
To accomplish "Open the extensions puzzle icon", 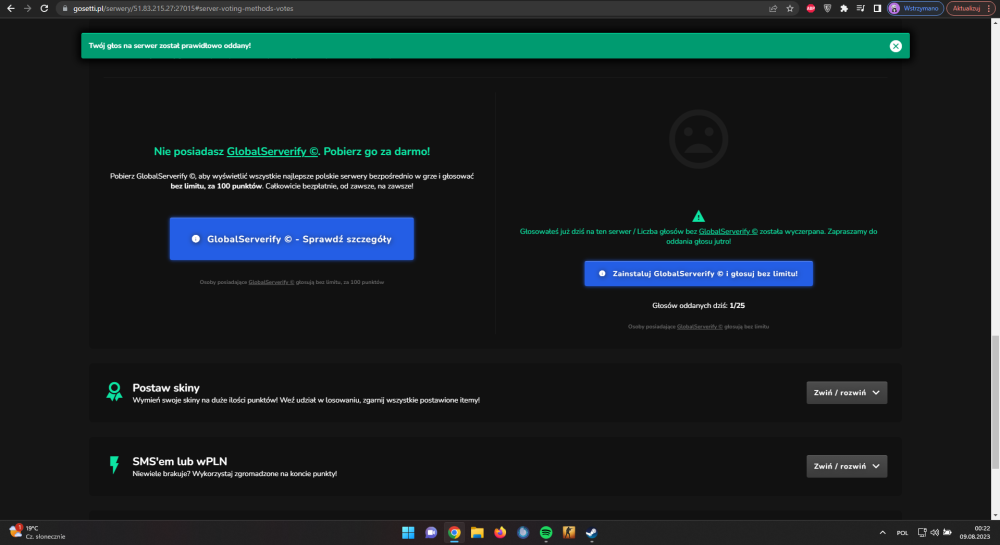I will (x=844, y=8).
